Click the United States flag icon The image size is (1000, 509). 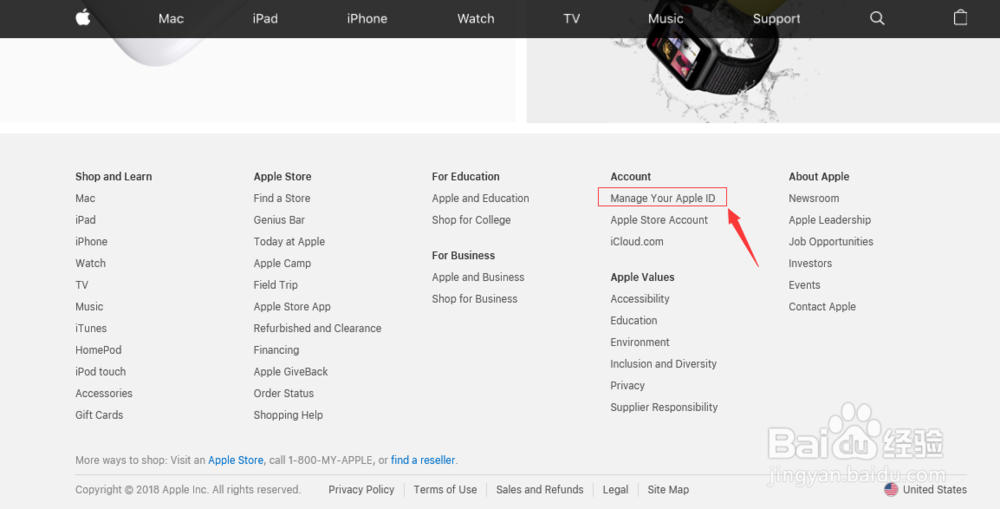[891, 490]
